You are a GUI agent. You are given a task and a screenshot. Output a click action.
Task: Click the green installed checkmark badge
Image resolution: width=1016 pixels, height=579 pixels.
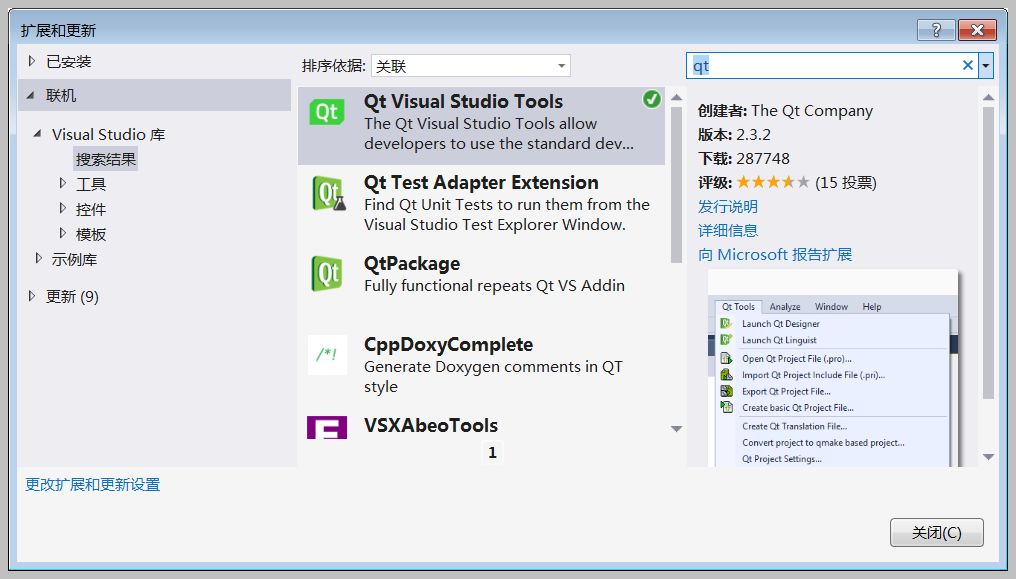651,99
